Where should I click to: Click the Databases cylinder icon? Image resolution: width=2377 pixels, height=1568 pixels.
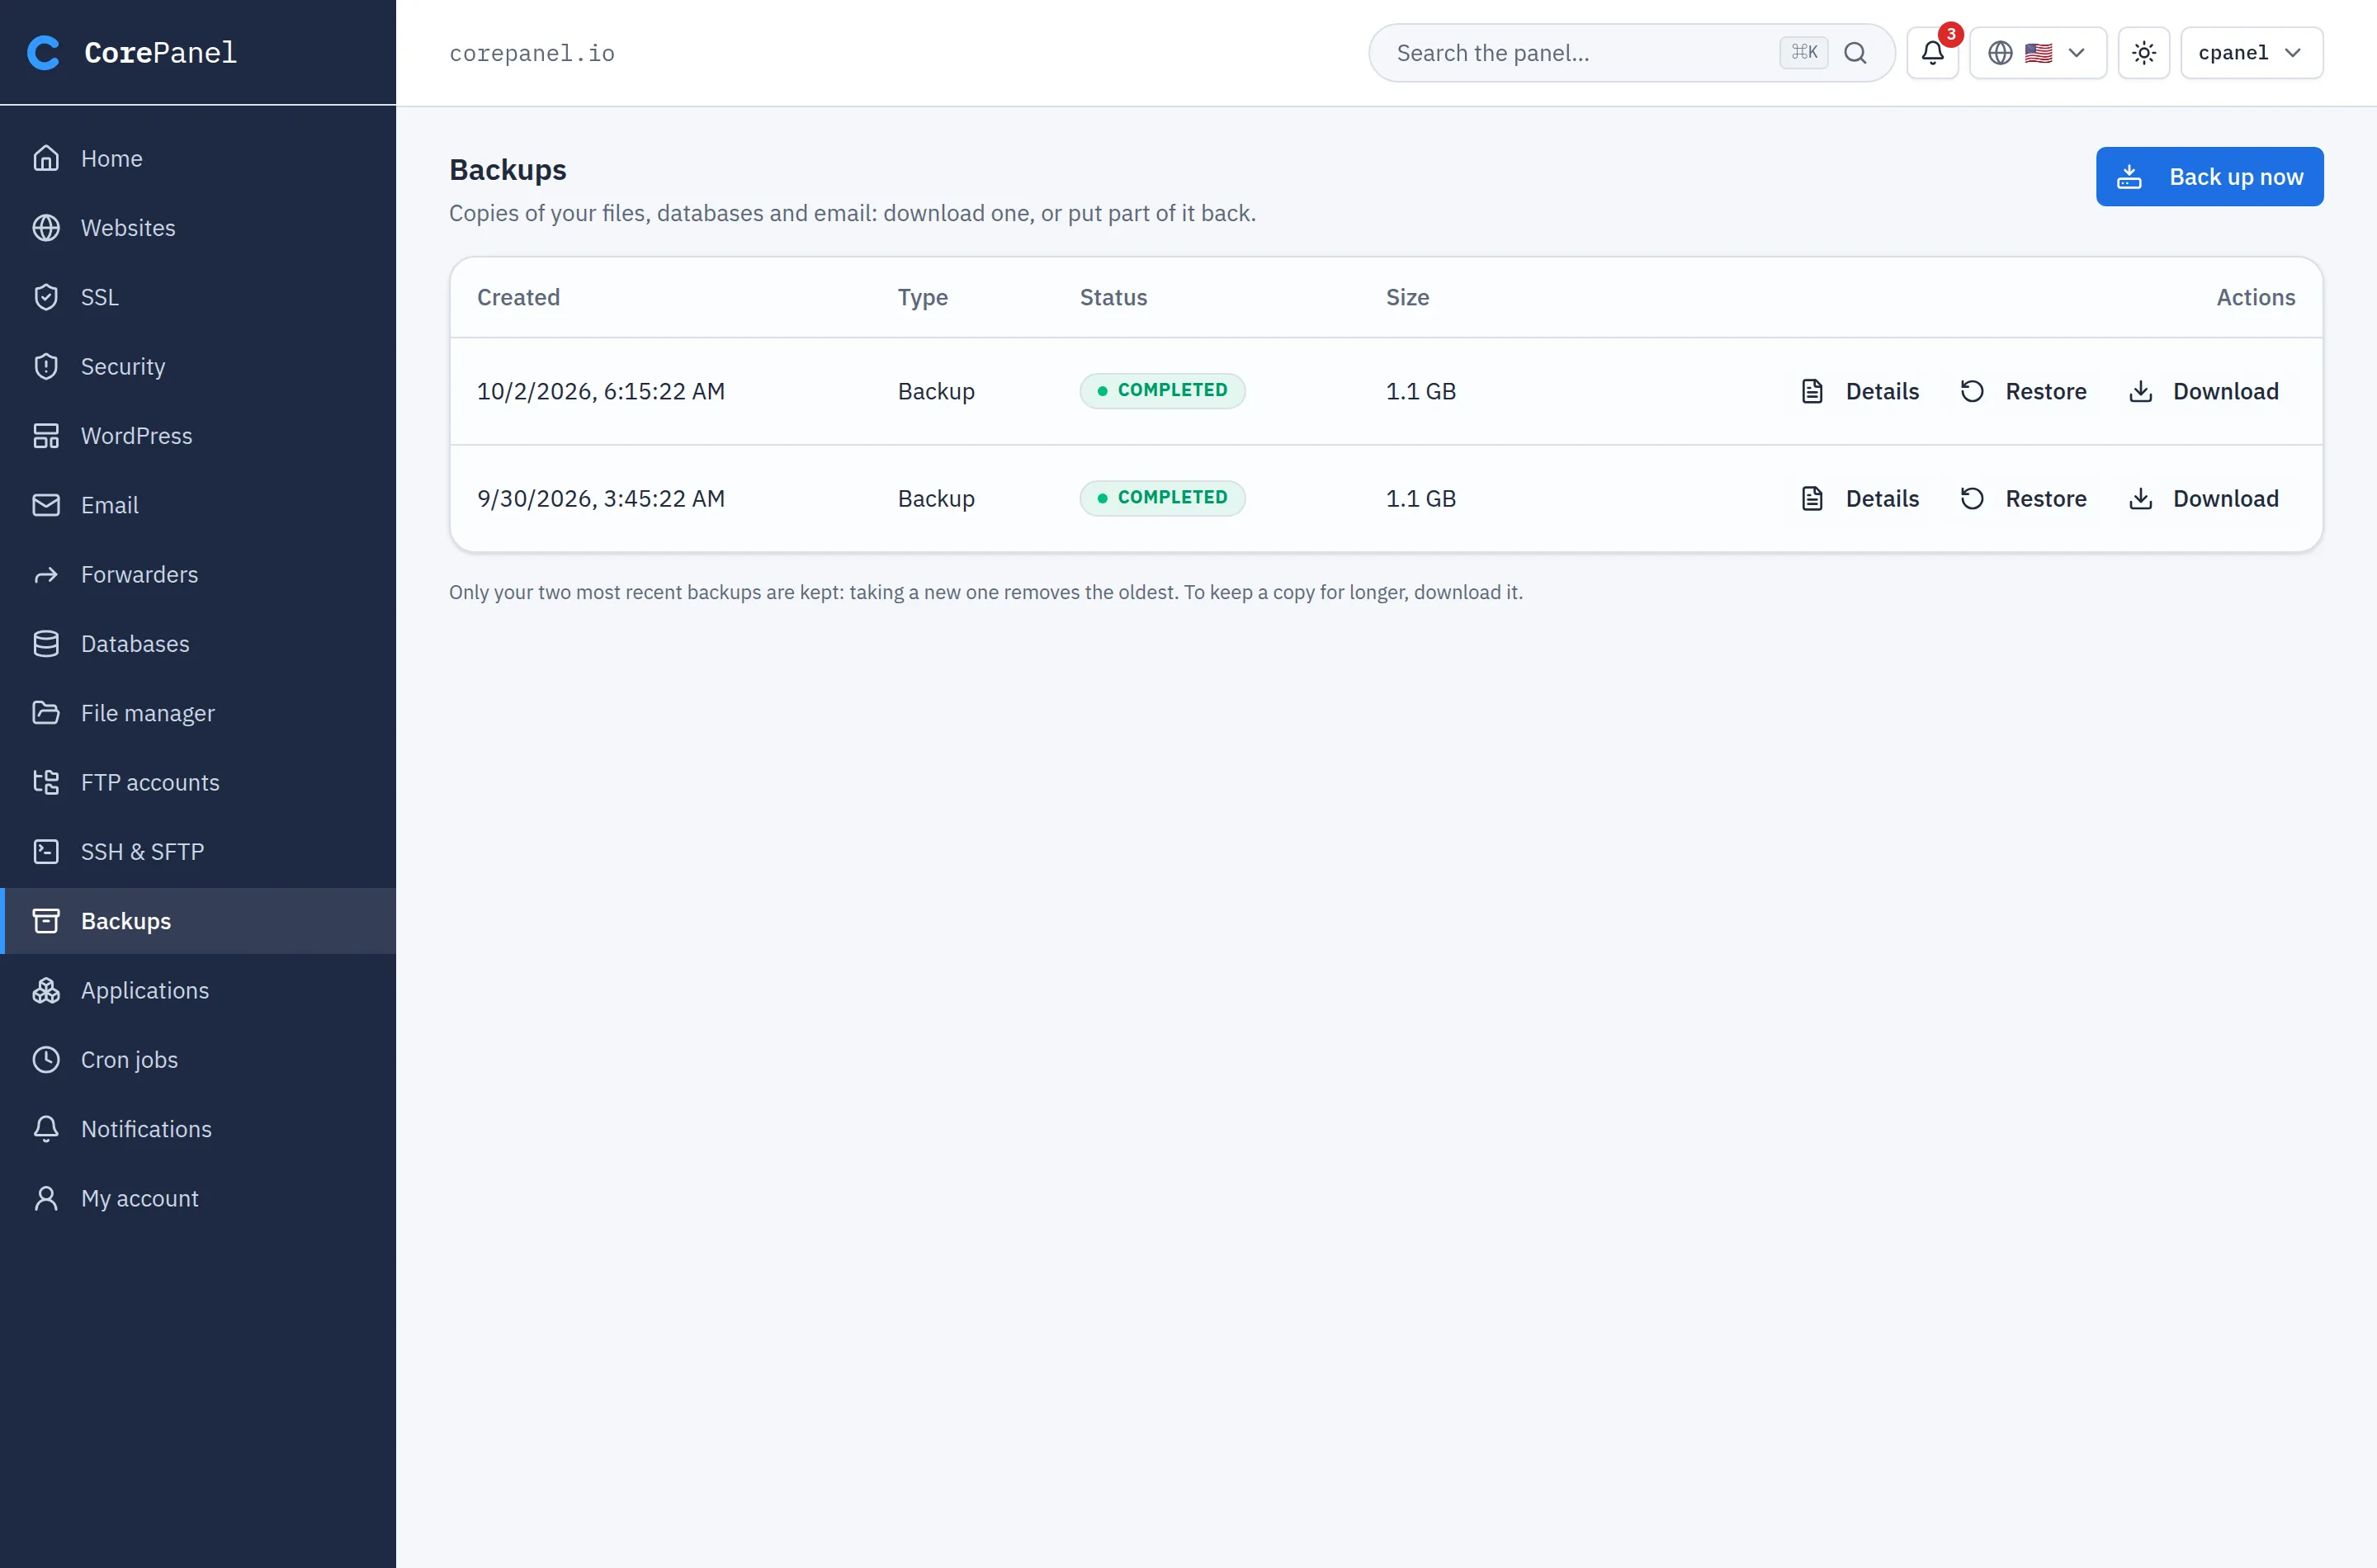click(x=46, y=644)
